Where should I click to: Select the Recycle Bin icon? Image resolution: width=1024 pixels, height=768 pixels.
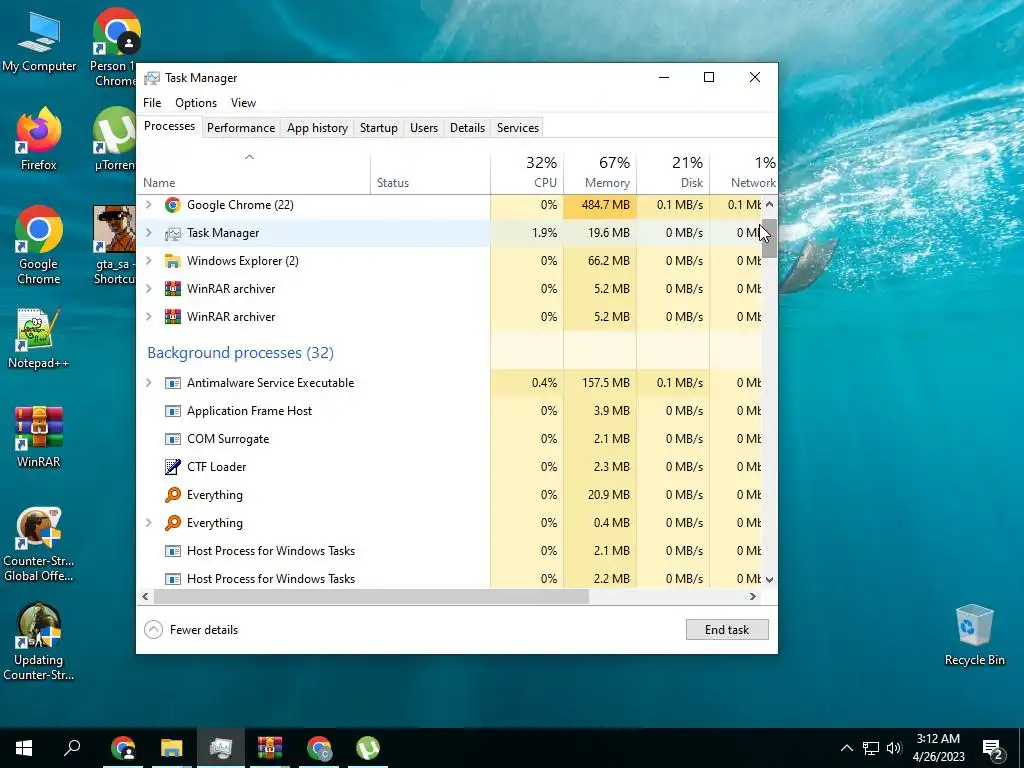coord(974,635)
